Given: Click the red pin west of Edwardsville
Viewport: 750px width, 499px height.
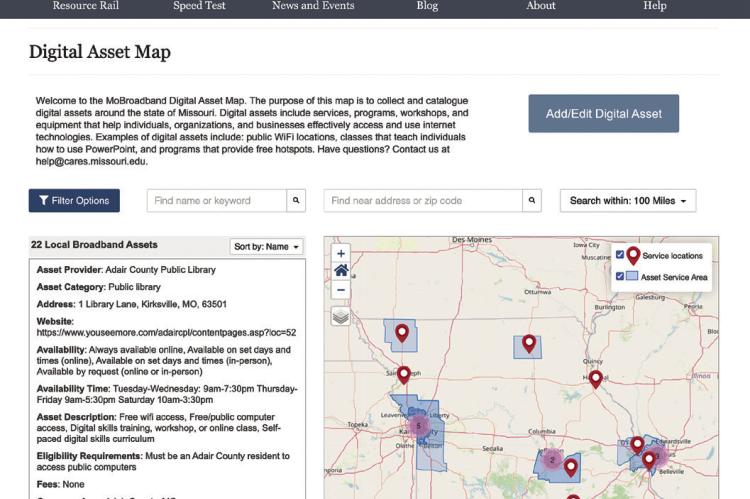Looking at the screenshot, I should tap(637, 445).
